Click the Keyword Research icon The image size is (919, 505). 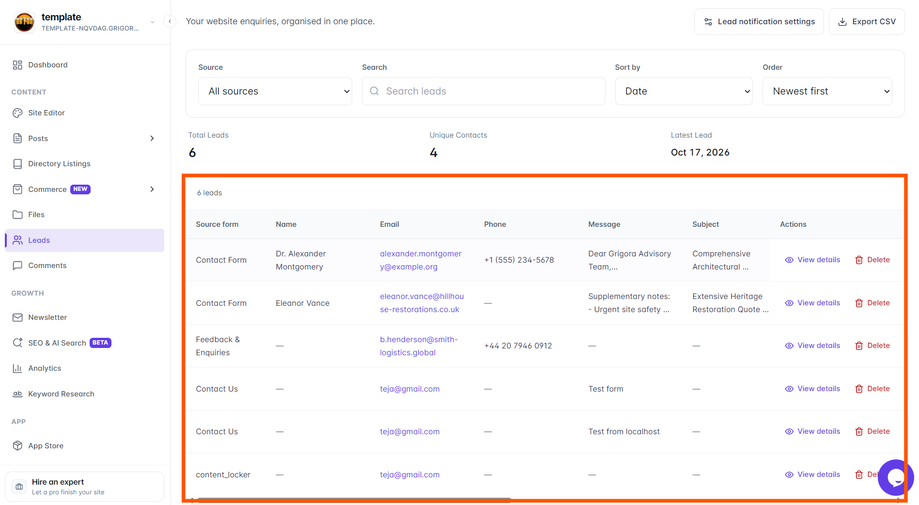tap(18, 394)
